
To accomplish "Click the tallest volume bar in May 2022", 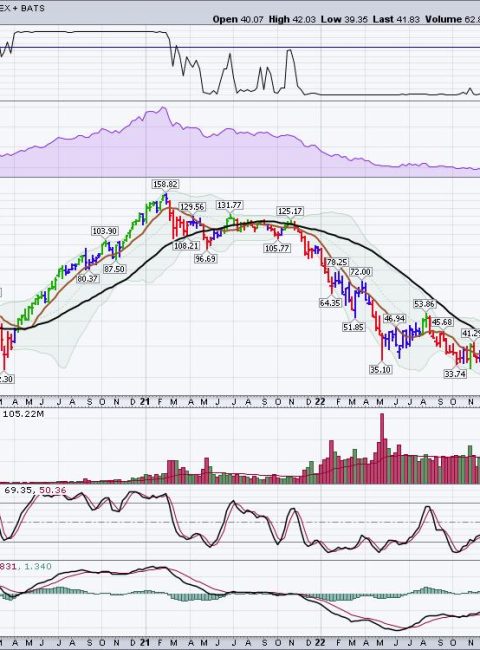I will [x=382, y=448].
